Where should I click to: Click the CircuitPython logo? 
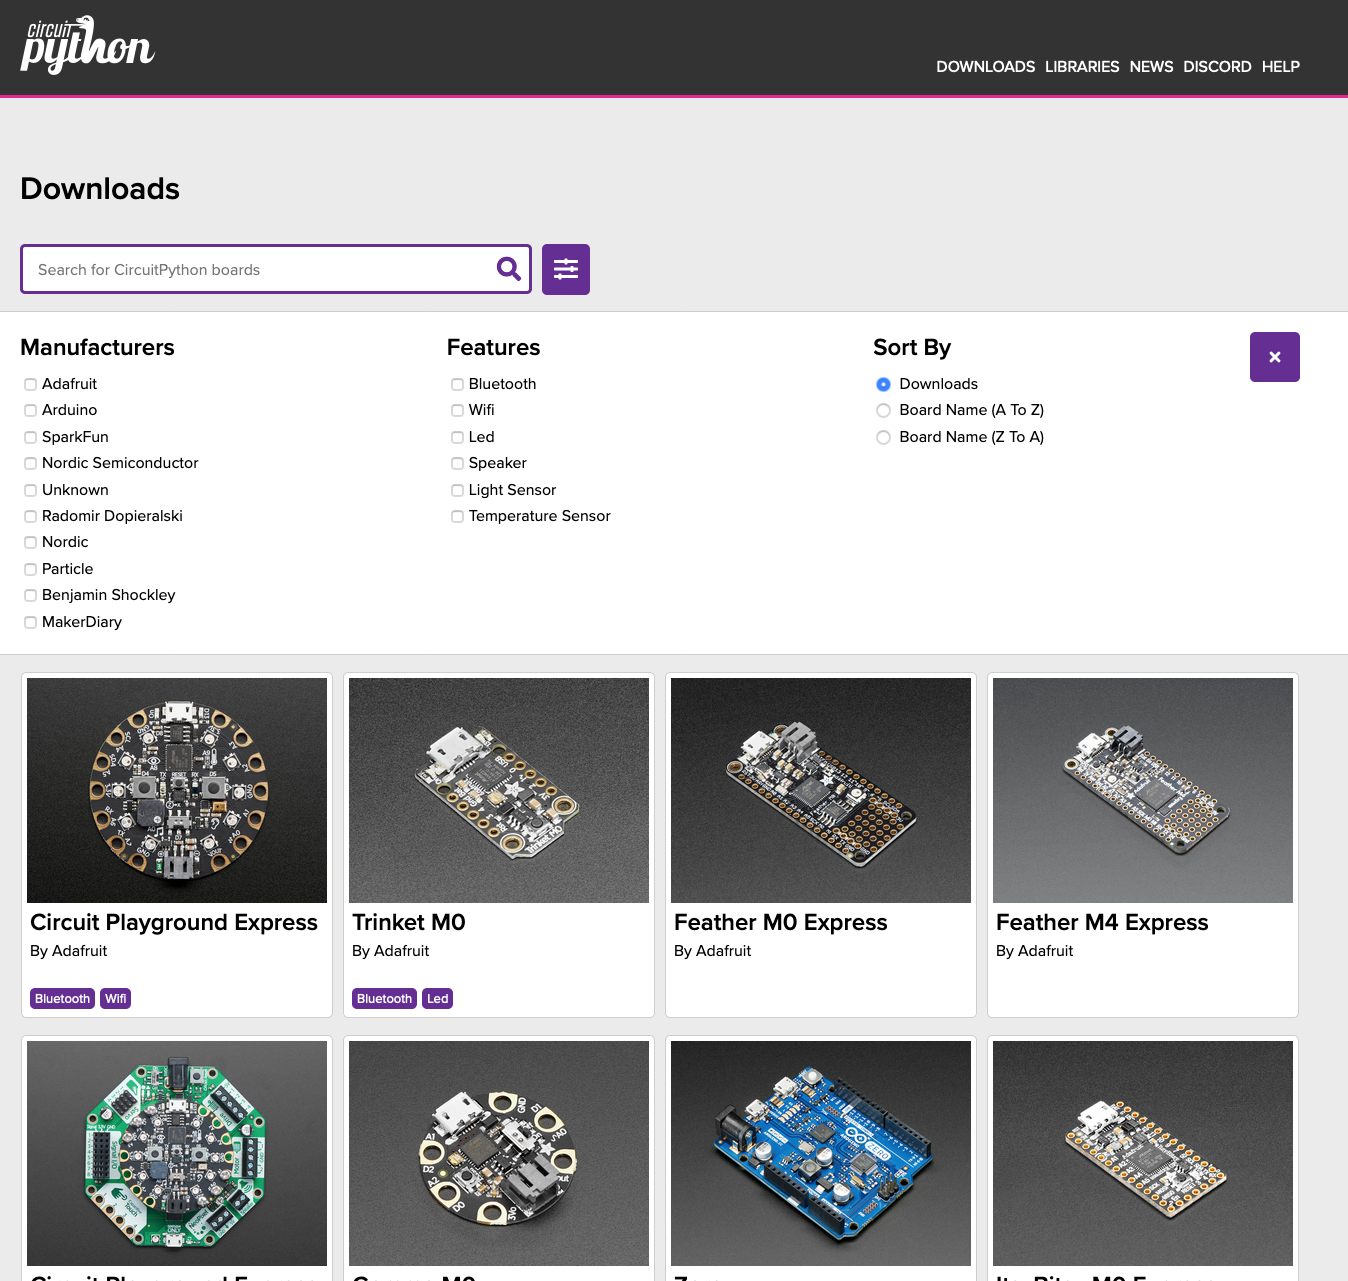[88, 45]
